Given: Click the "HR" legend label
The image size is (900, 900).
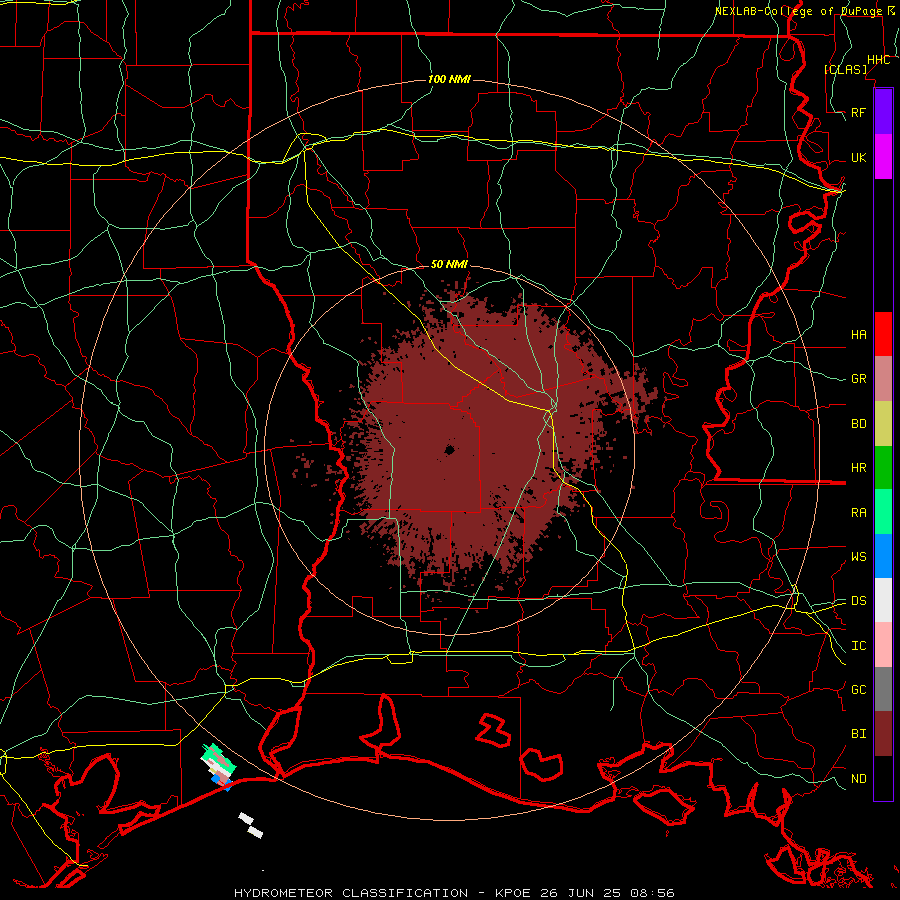Looking at the screenshot, I should pos(858,468).
